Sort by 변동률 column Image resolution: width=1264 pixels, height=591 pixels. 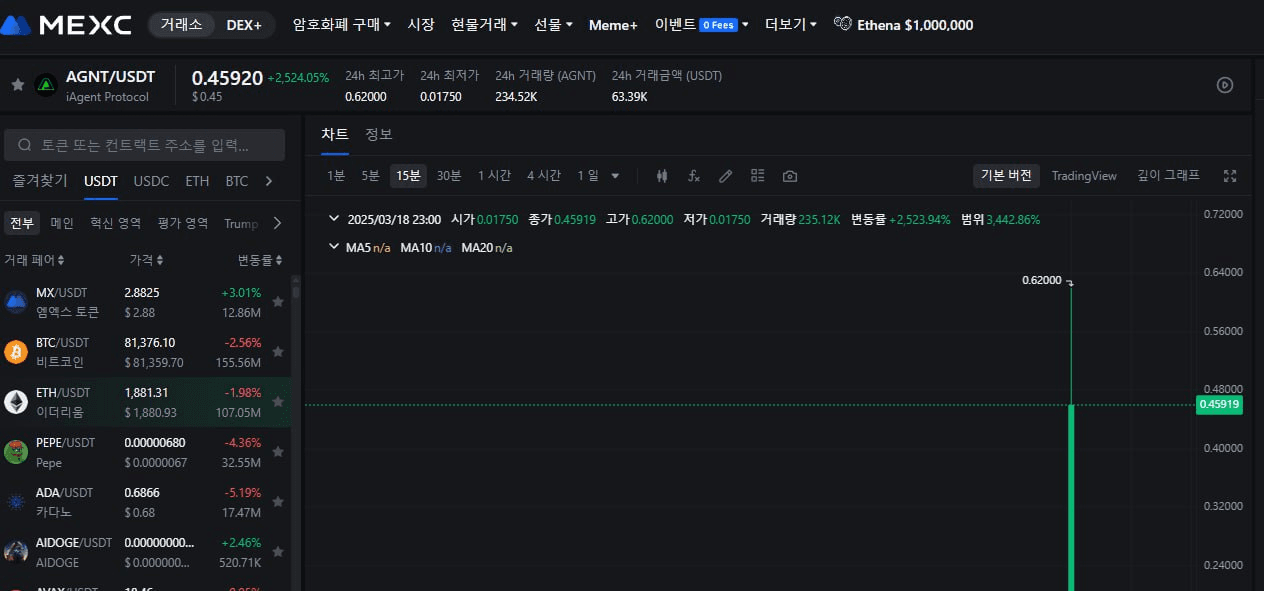259,260
